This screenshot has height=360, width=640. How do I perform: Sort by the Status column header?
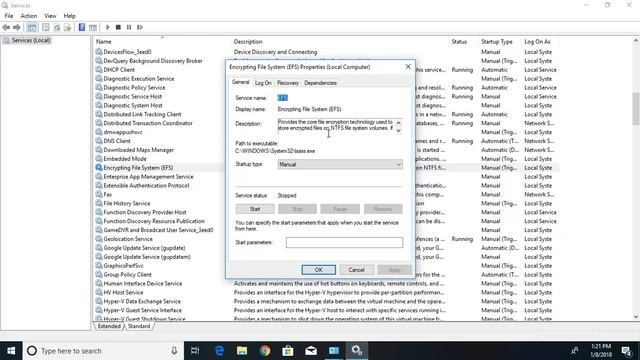[x=463, y=42]
